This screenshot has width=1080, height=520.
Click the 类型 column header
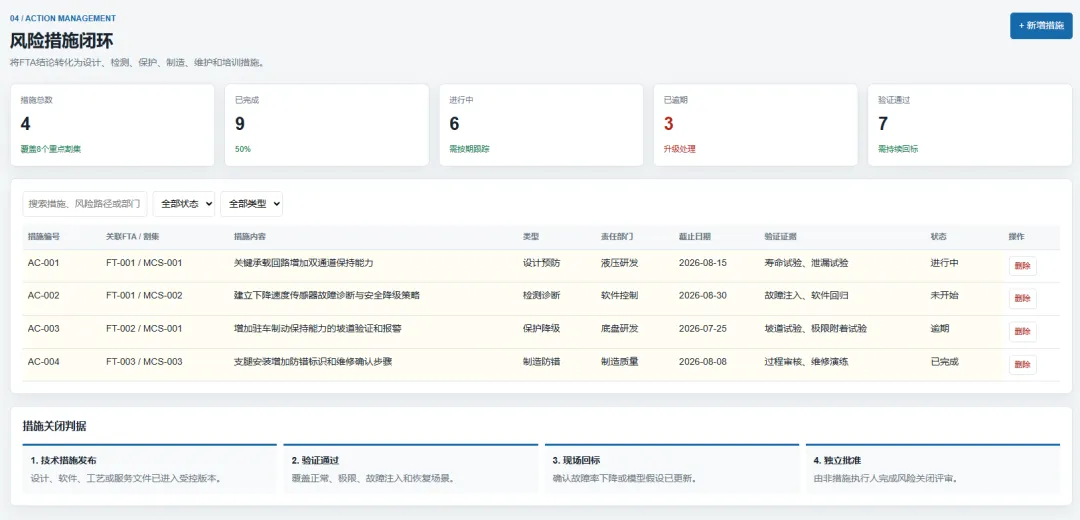[531, 236]
